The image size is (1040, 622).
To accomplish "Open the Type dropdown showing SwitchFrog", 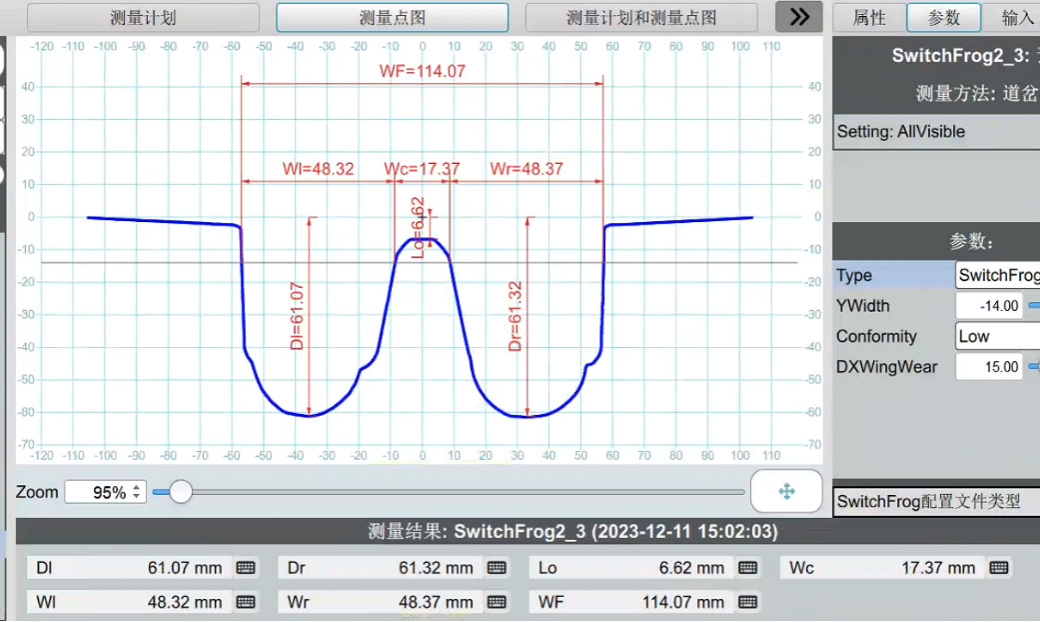I will pyautogui.click(x=997, y=276).
